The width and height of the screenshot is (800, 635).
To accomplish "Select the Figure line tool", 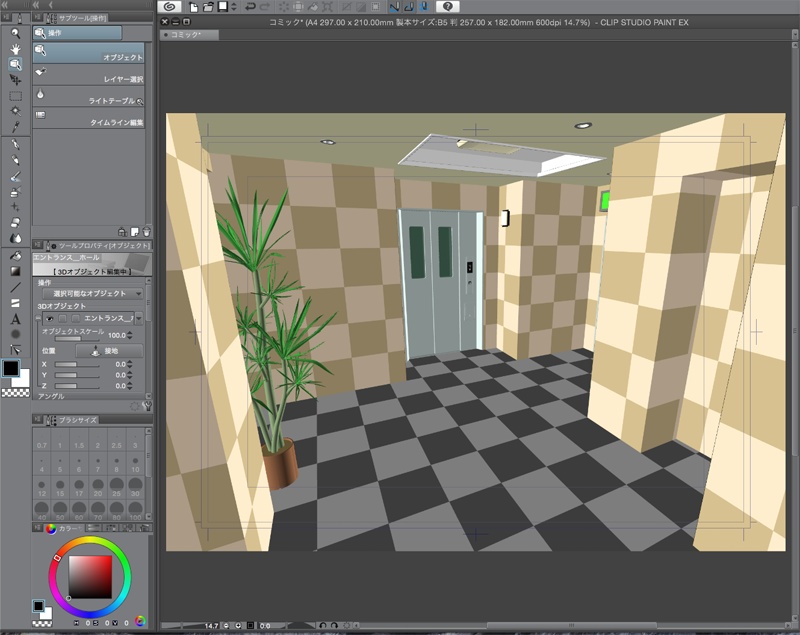I will pyautogui.click(x=16, y=287).
